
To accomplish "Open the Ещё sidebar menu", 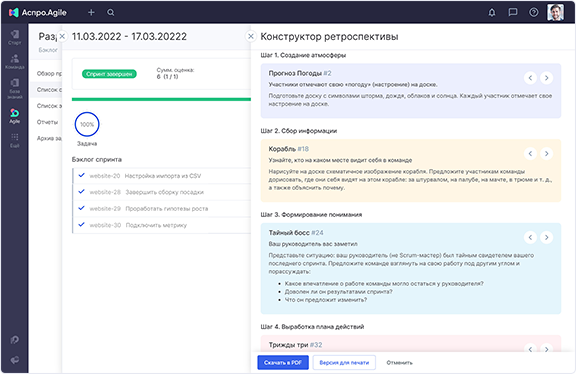I will [15, 140].
